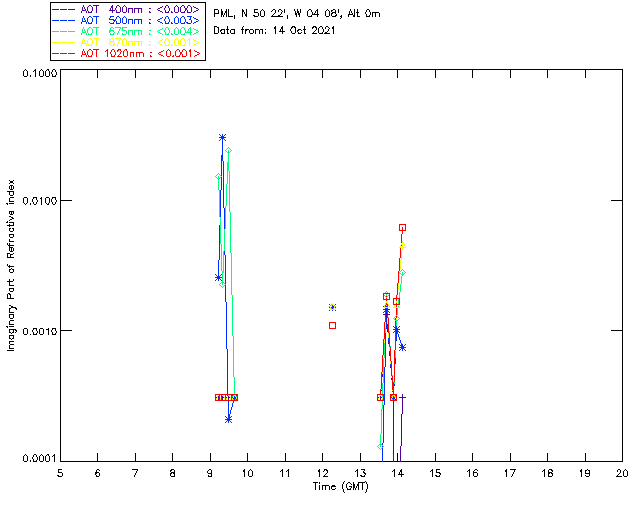Screen dimensions: 640x512
Task: Click the AOT 870nm legend entry
Action: click(127, 42)
